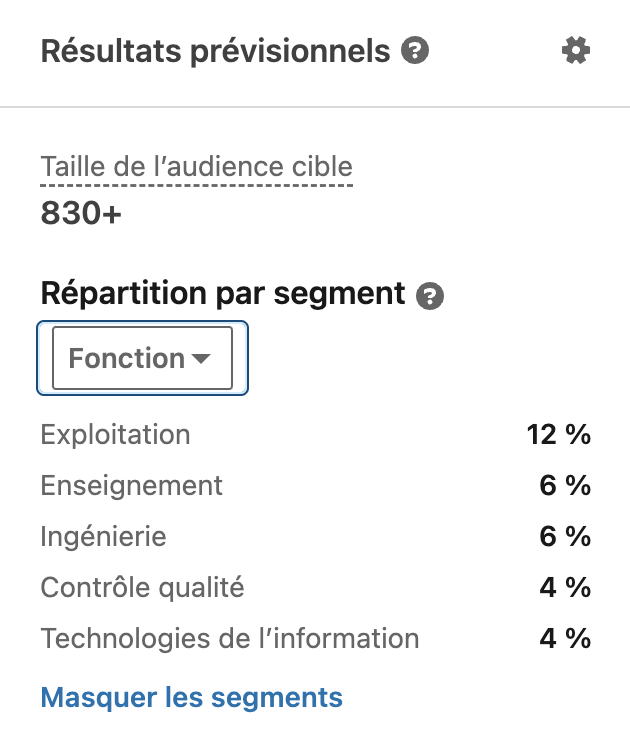This screenshot has height=742, width=630.
Task: Click the Technologies de l'information segment
Action: coord(229,638)
